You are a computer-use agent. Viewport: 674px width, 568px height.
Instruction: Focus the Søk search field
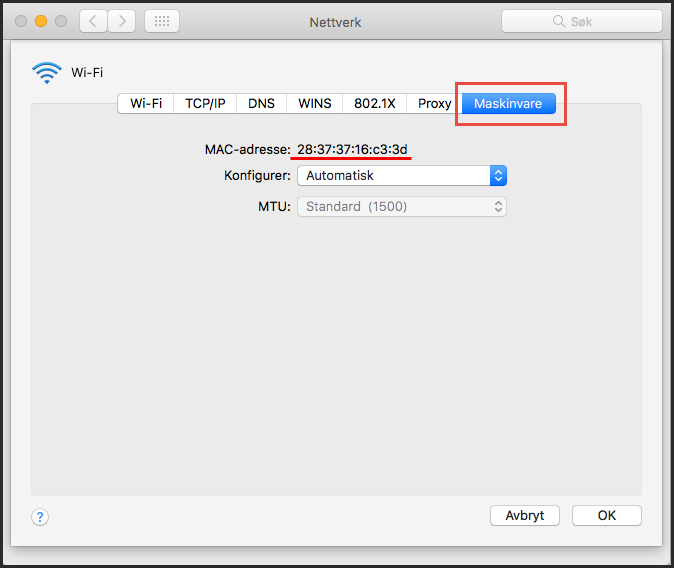click(x=582, y=21)
